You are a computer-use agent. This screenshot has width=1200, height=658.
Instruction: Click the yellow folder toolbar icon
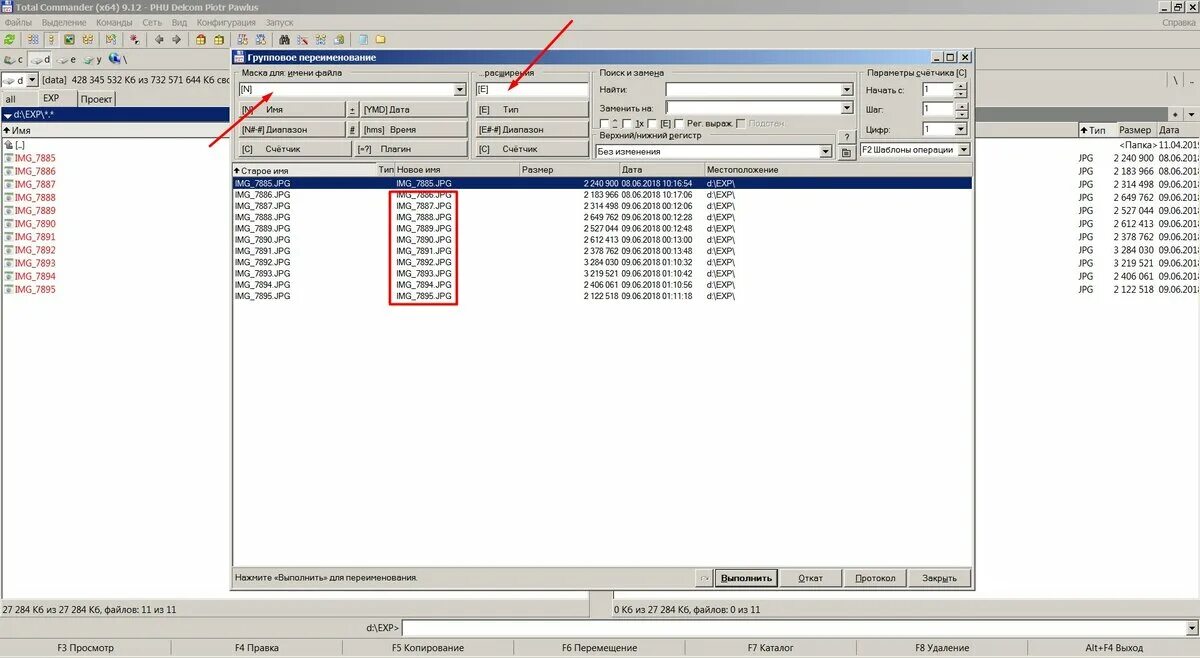pyautogui.click(x=380, y=40)
